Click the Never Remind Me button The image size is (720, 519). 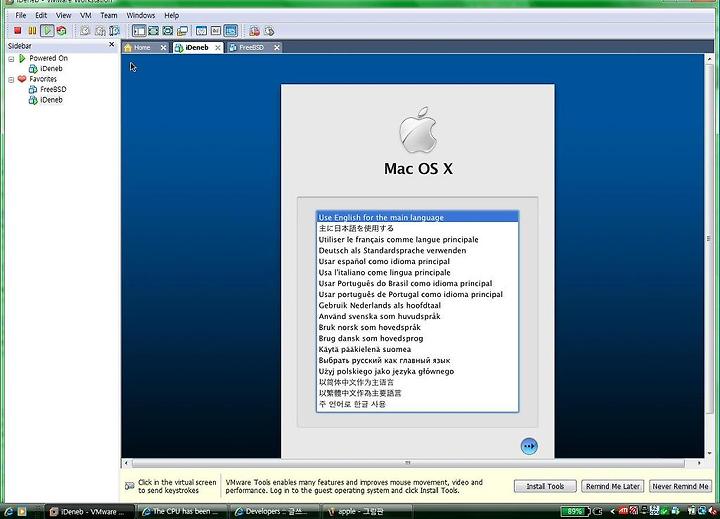(x=680, y=486)
